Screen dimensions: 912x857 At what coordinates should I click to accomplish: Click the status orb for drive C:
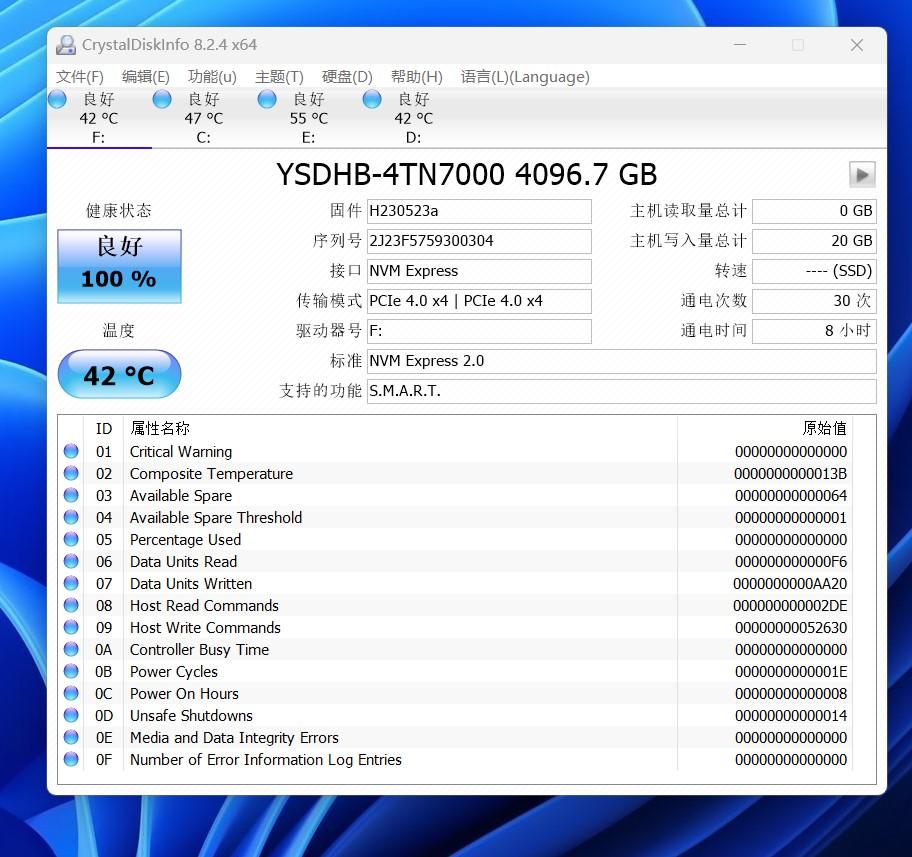pos(162,99)
